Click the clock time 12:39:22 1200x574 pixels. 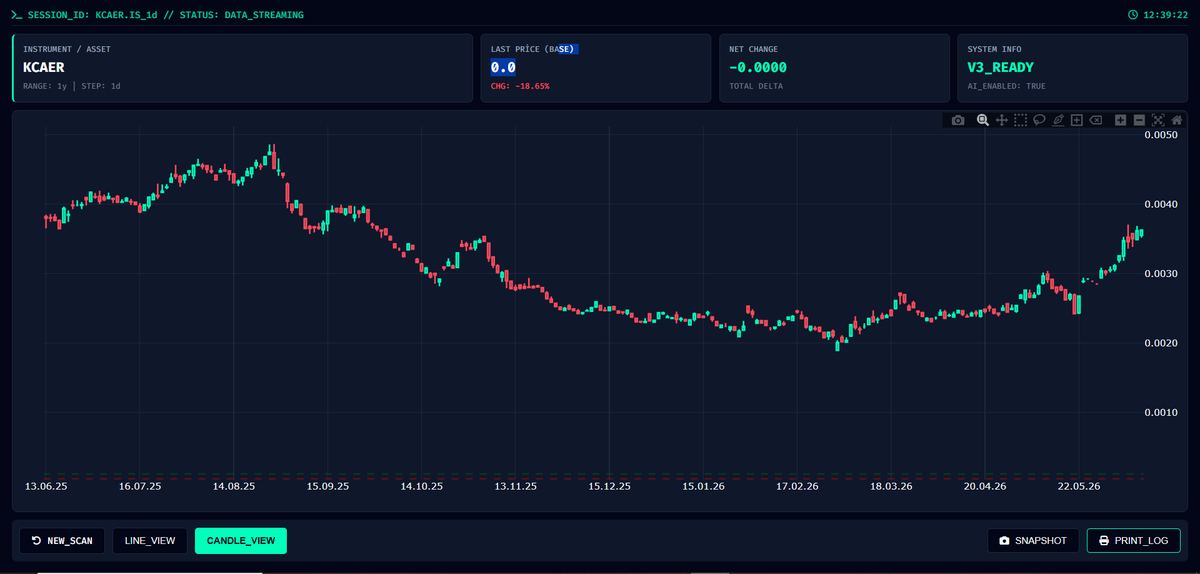click(x=1165, y=15)
